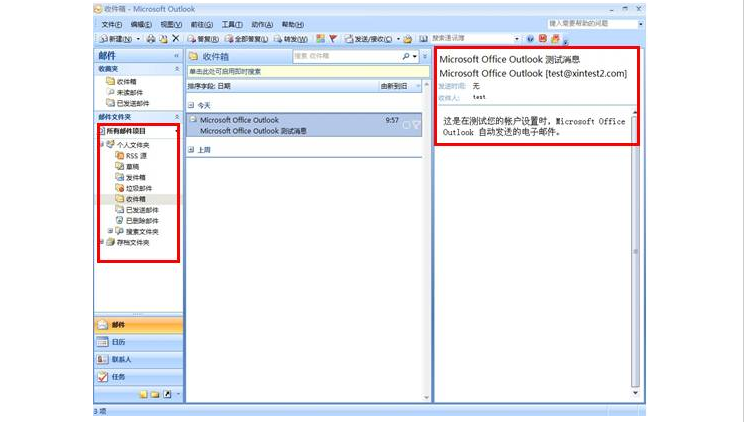Open the 发送/接收 dropdown arrow

coord(398,39)
